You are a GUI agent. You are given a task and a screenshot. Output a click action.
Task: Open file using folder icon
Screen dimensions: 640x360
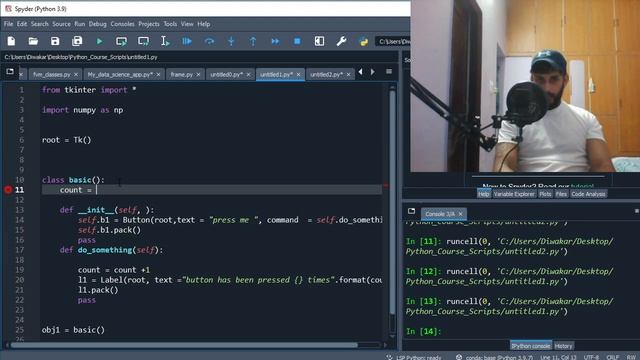33,41
